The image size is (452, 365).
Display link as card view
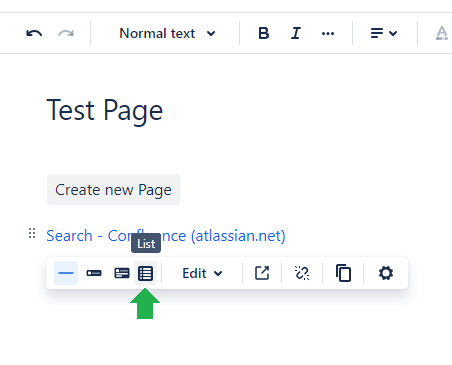[122, 273]
